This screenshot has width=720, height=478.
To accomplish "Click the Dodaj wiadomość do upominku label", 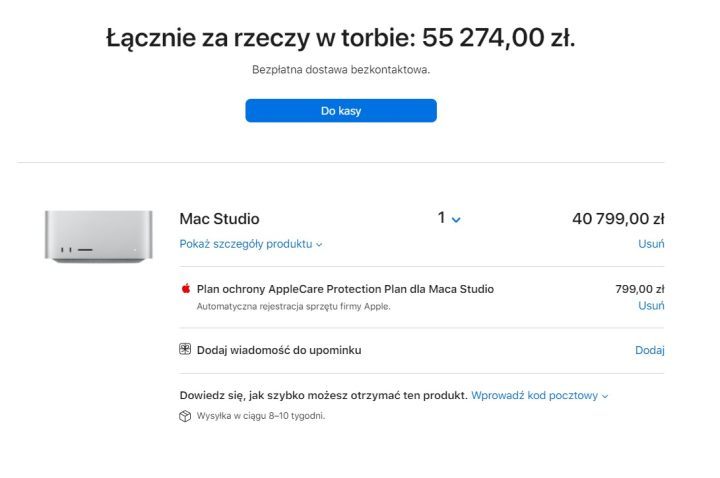I will [x=279, y=350].
